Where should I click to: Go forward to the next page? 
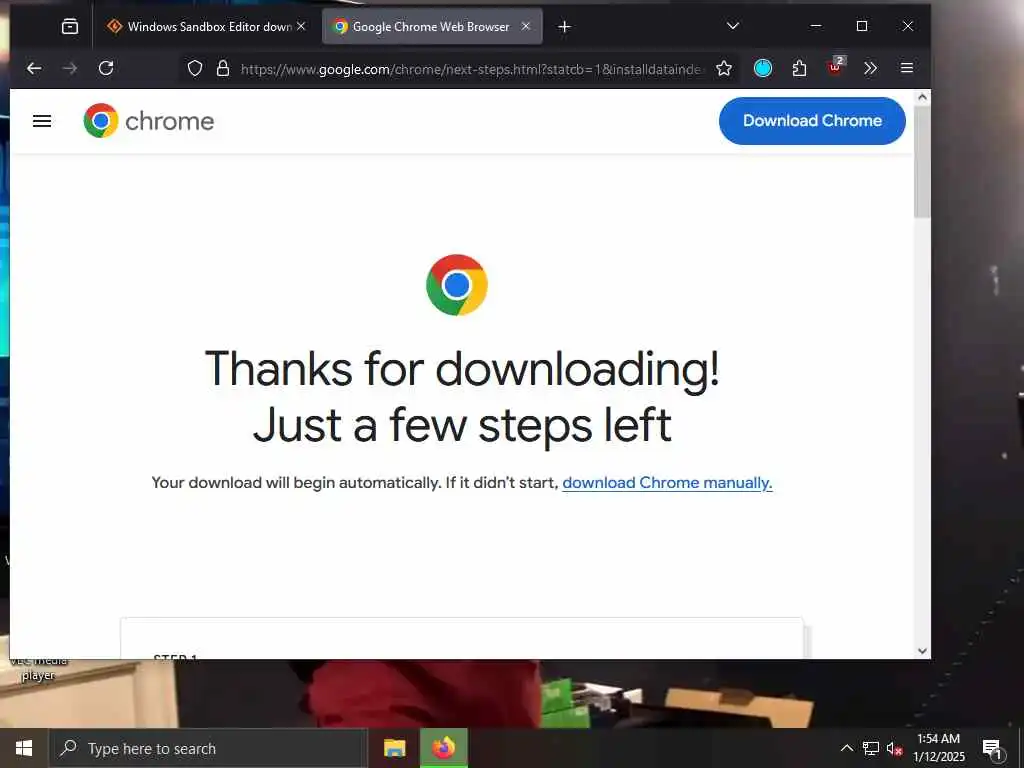click(x=70, y=68)
